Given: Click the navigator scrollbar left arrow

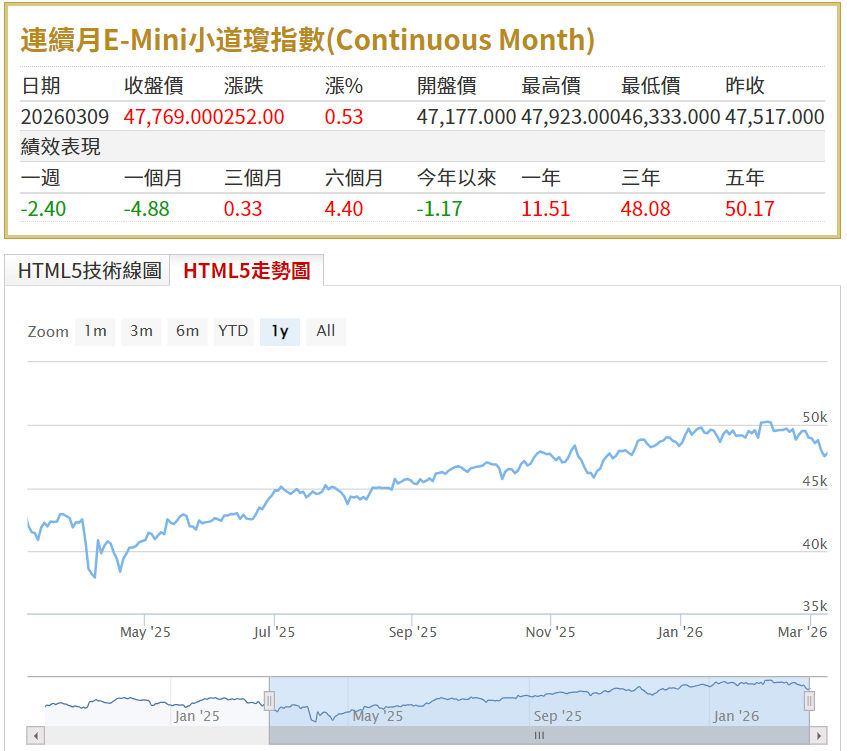Looking at the screenshot, I should 35,736.
